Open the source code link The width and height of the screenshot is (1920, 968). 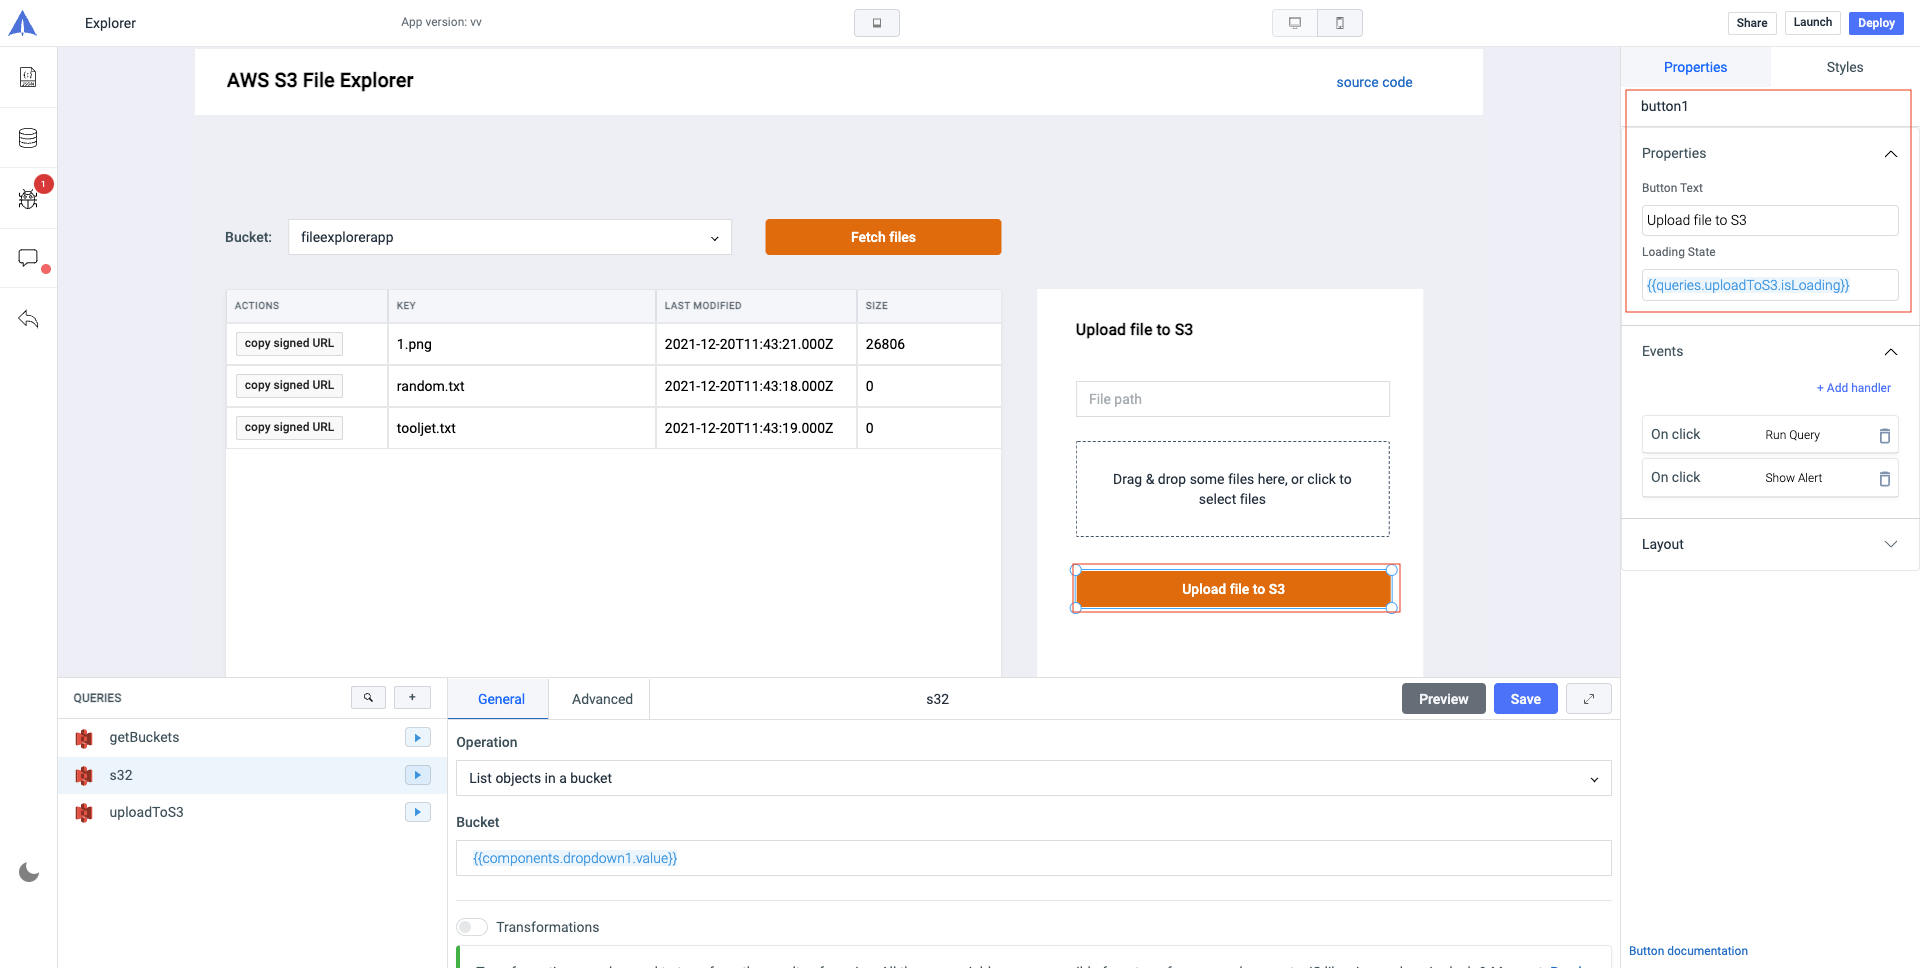point(1374,82)
